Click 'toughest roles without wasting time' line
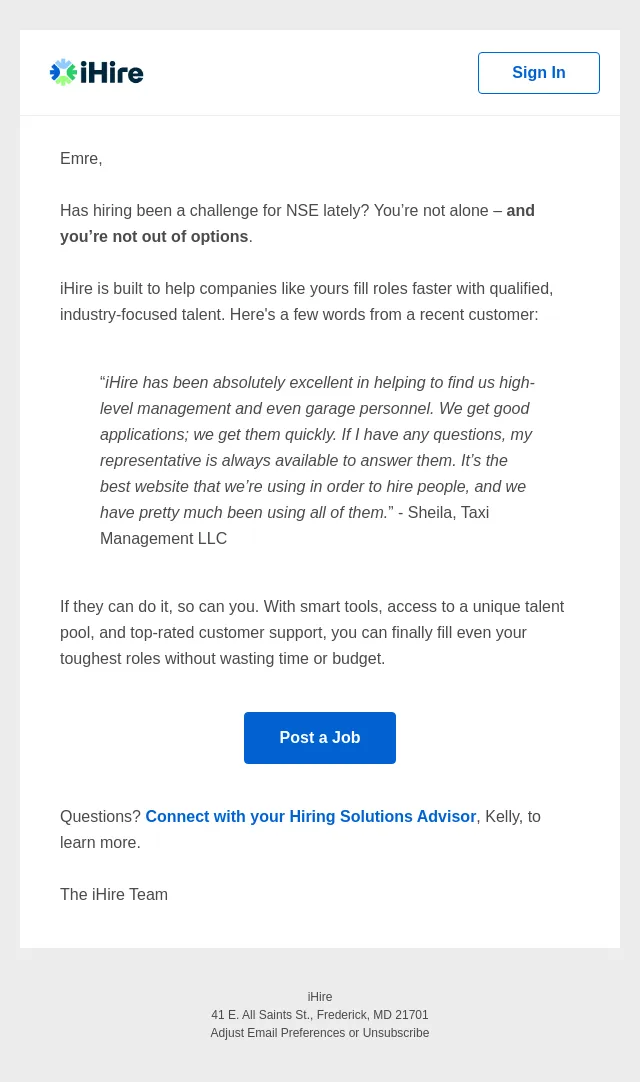Screen dimensions: 640x1082 (222, 658)
